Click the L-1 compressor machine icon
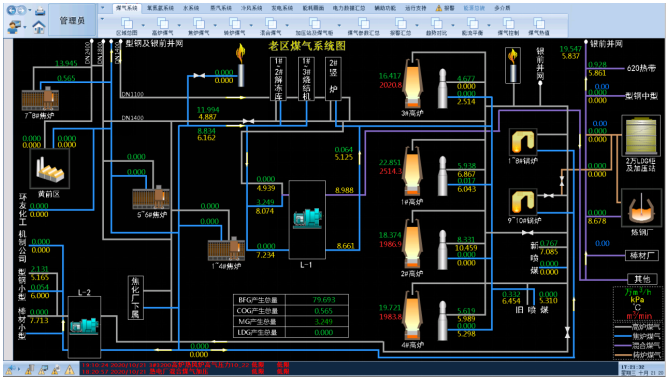The image size is (668, 381). coord(307,218)
